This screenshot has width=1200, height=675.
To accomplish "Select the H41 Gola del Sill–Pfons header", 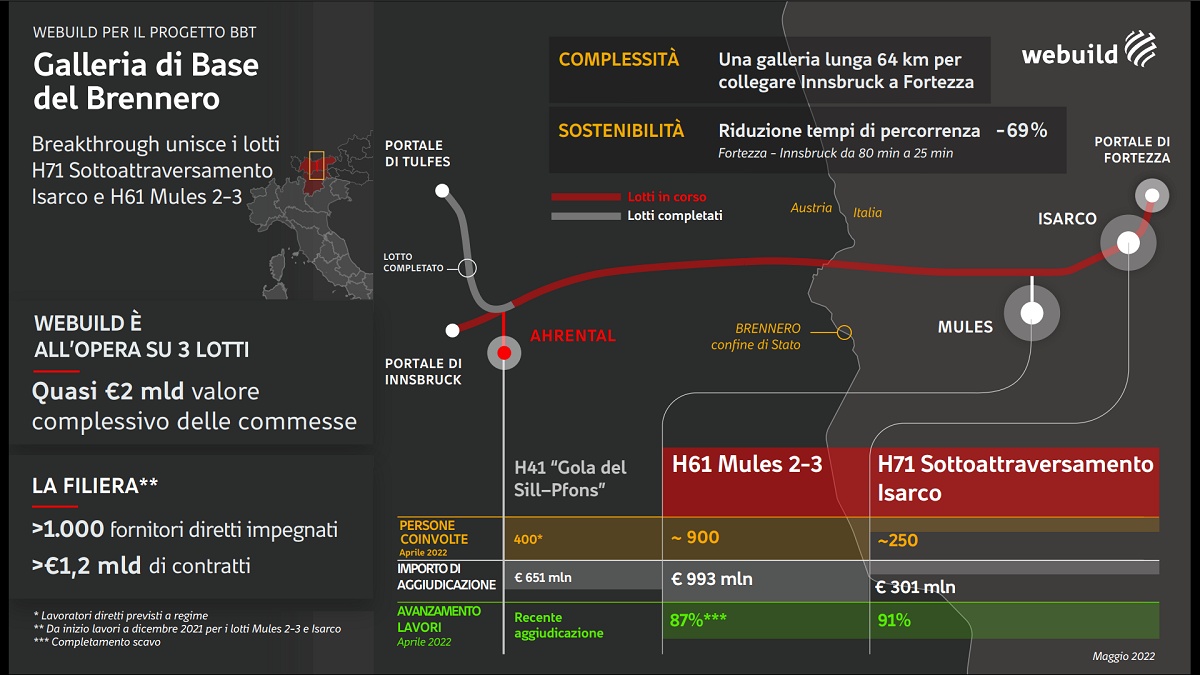I will pos(570,480).
